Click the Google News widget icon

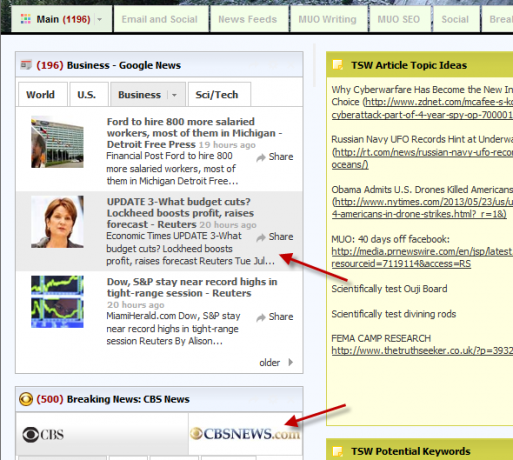coord(26,65)
